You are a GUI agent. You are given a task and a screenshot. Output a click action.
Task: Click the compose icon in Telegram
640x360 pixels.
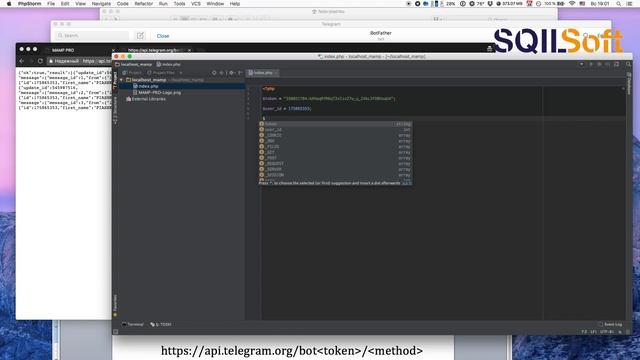[140, 36]
